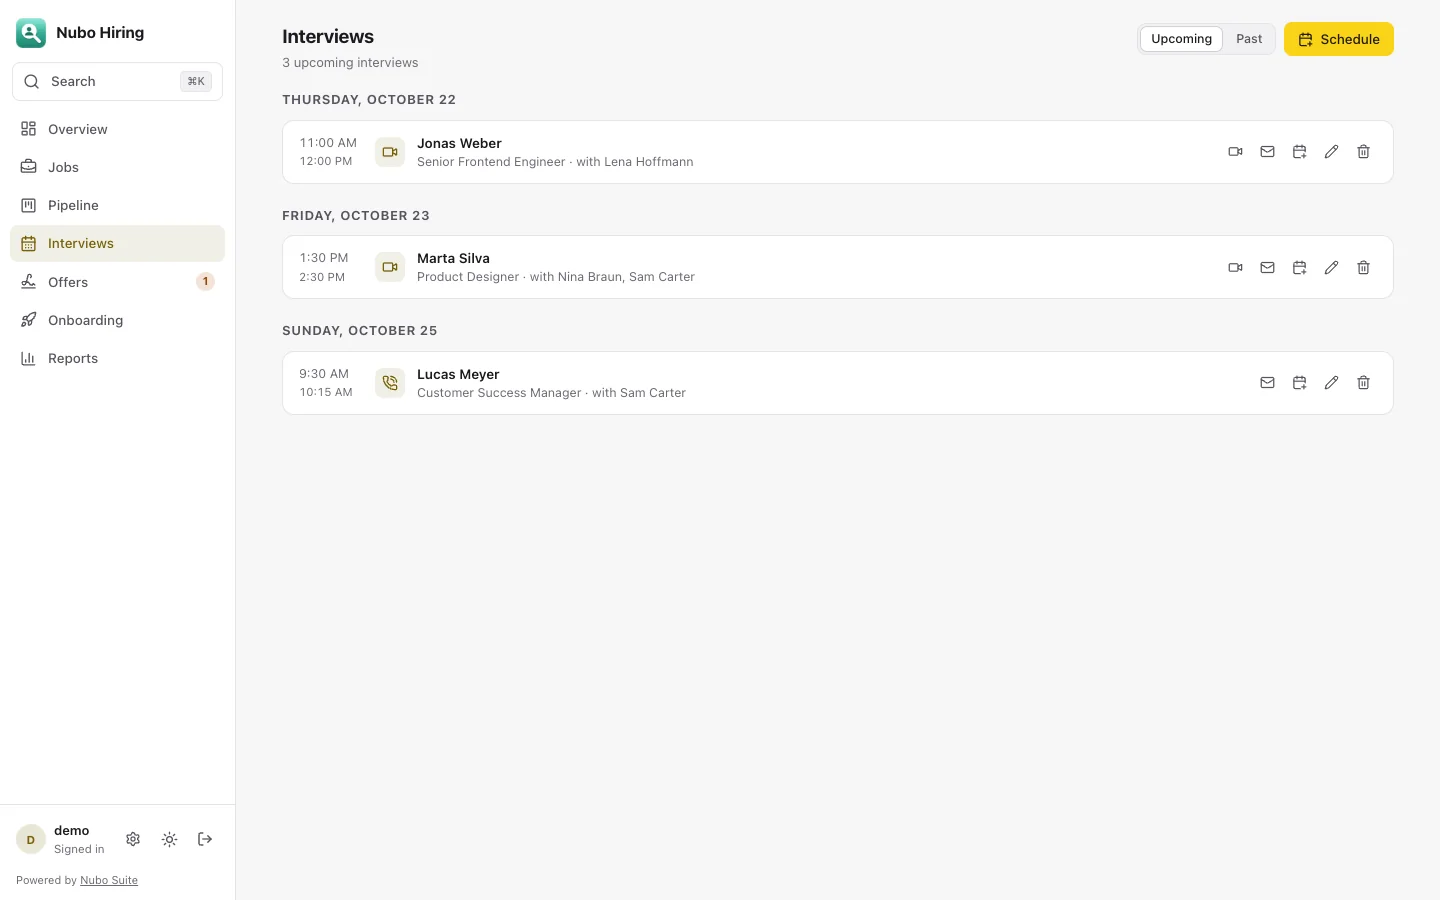Open Offers in the sidebar

[x=117, y=282]
